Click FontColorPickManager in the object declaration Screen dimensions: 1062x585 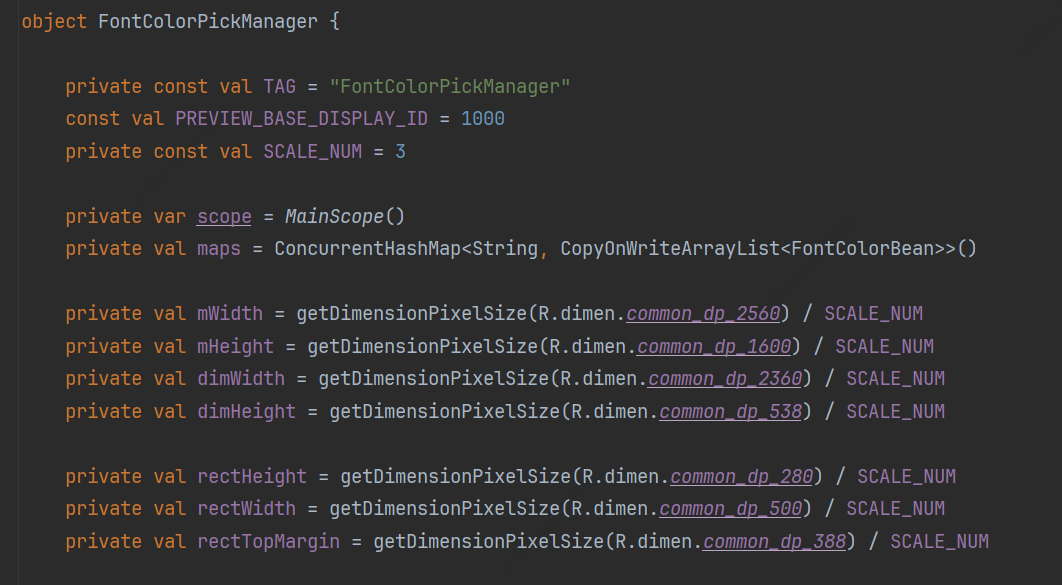[207, 21]
